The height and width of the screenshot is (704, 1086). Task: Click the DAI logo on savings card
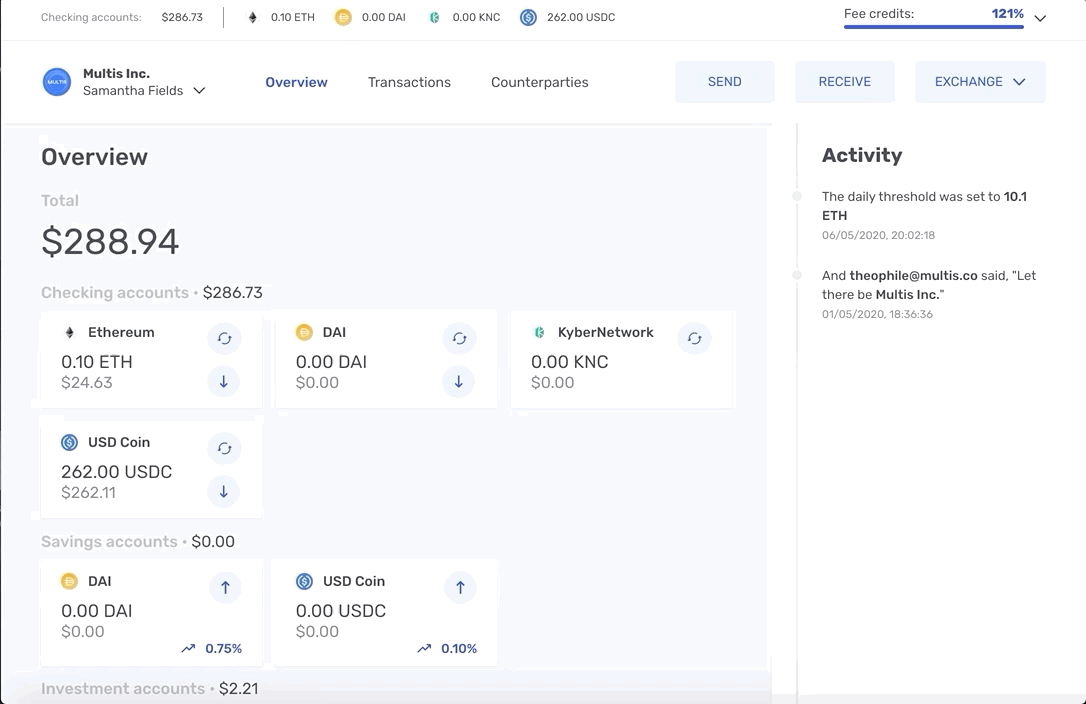pyautogui.click(x=69, y=581)
